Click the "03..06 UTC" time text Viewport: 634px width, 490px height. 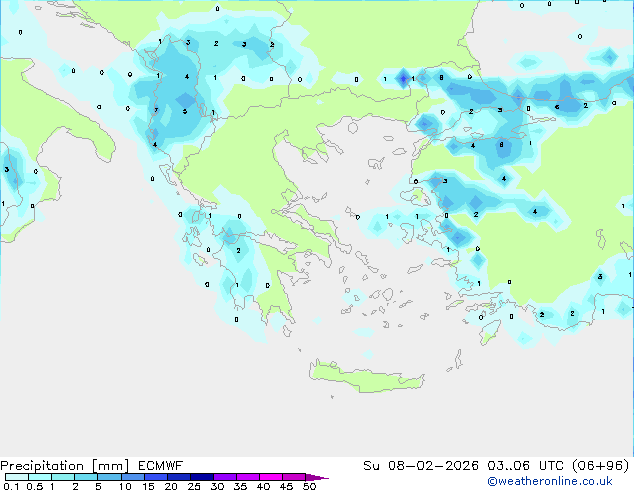click(525, 466)
